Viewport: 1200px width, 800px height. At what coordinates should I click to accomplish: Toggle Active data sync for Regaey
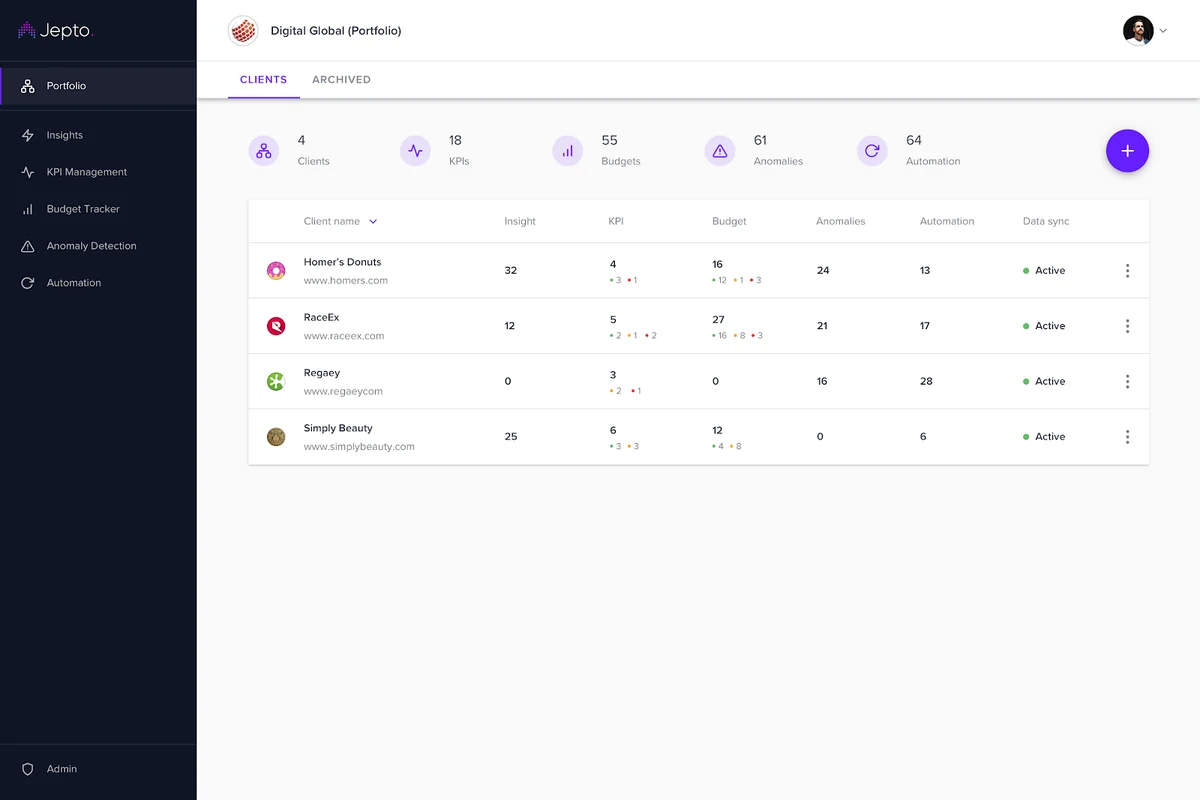(x=1043, y=381)
